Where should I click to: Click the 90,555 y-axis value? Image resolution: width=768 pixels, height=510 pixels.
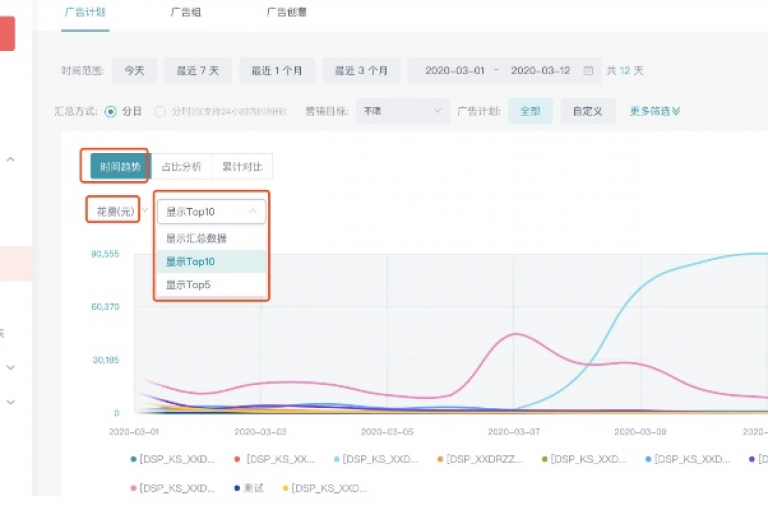click(x=105, y=254)
